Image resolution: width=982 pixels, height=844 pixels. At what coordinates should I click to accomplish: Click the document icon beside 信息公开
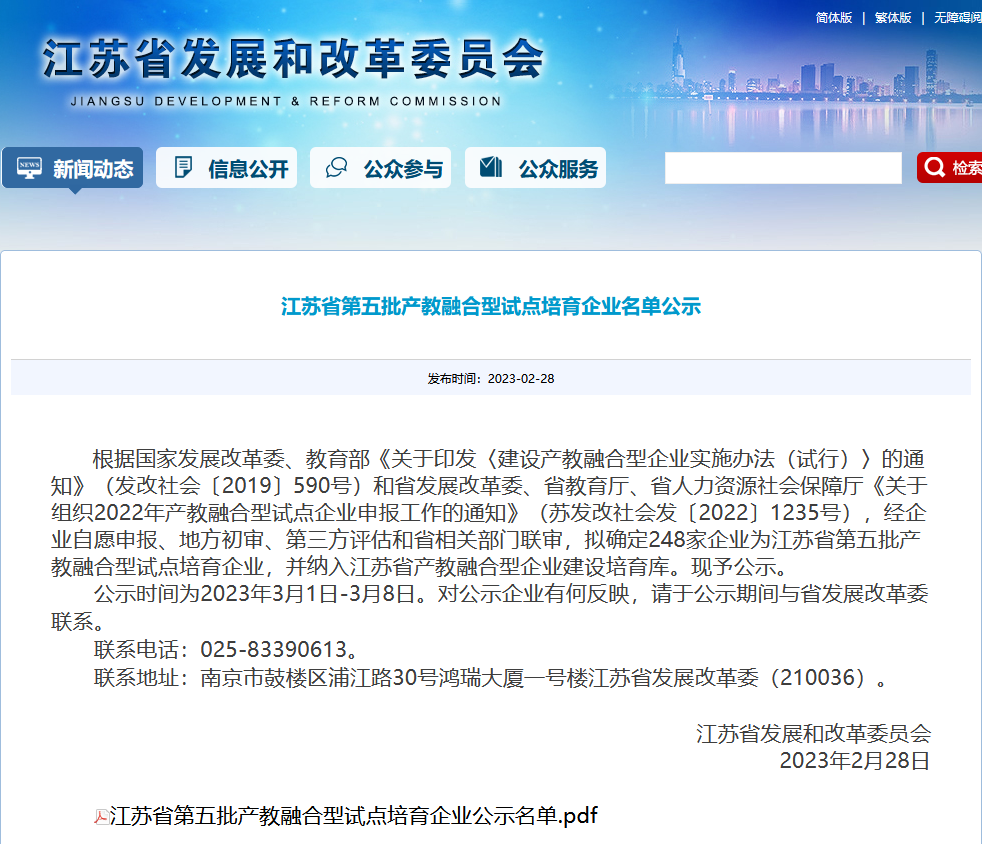pyautogui.click(x=183, y=168)
